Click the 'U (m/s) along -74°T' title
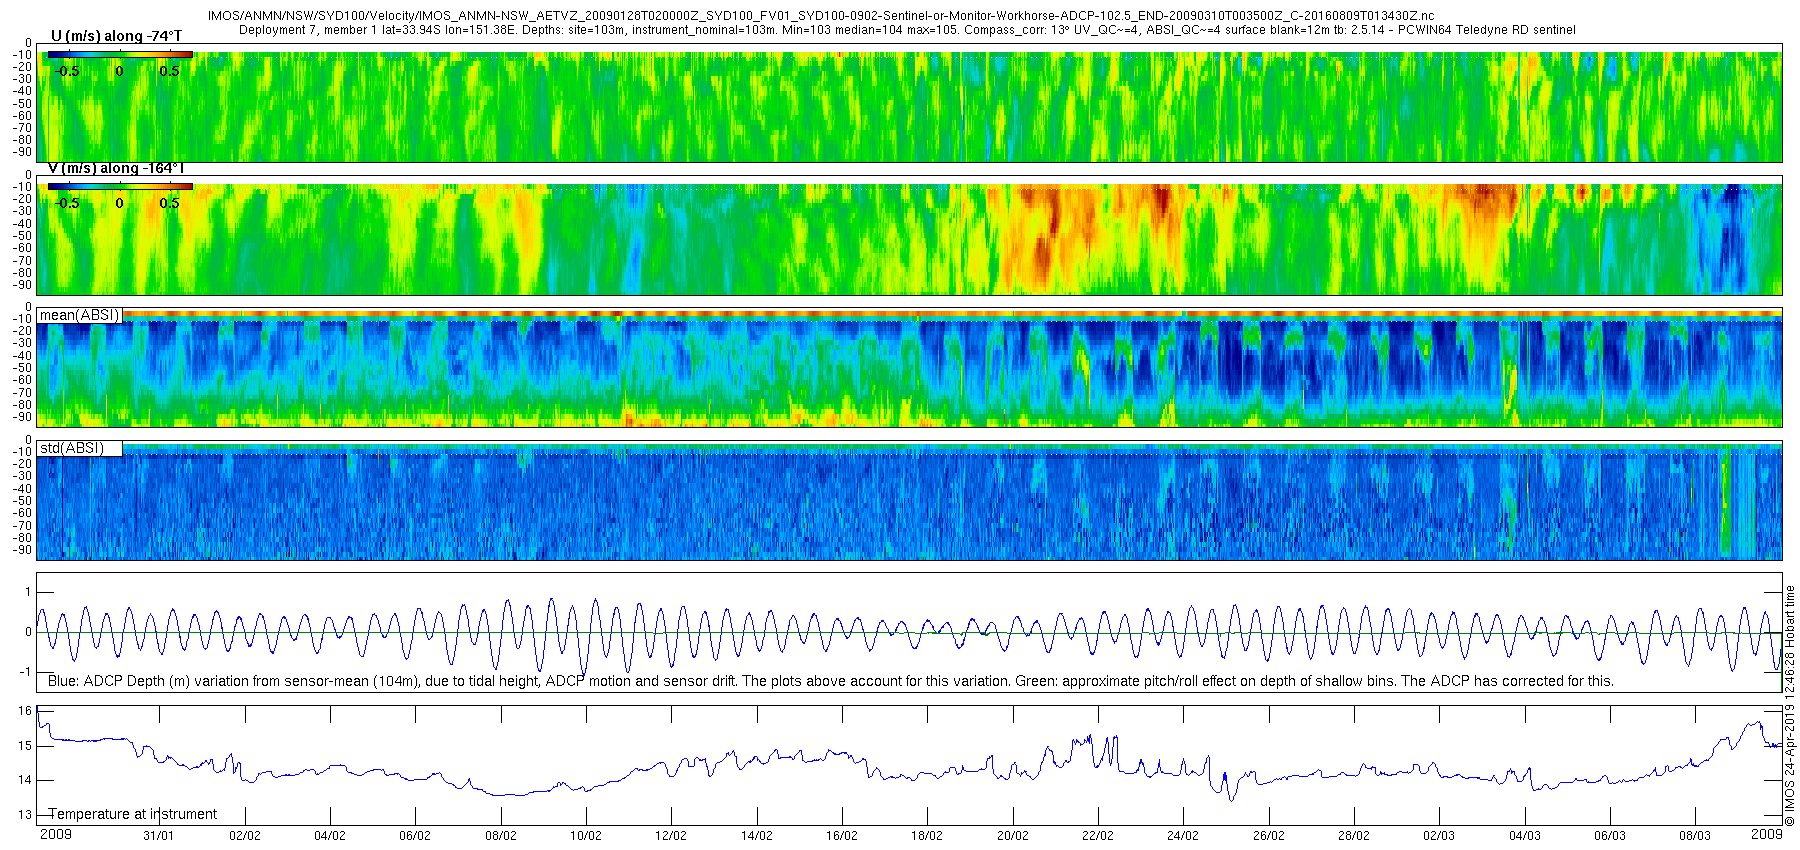 (x=116, y=36)
